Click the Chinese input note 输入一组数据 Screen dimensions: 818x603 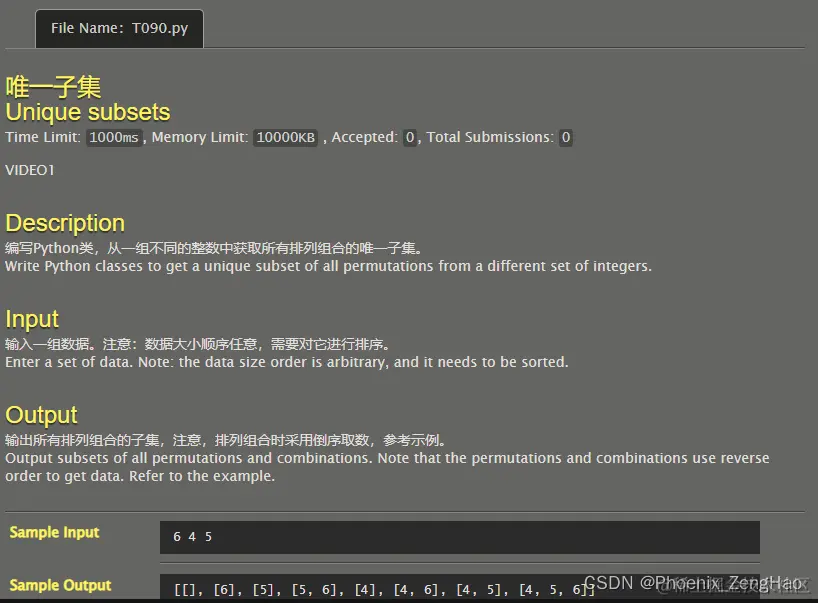pos(197,344)
